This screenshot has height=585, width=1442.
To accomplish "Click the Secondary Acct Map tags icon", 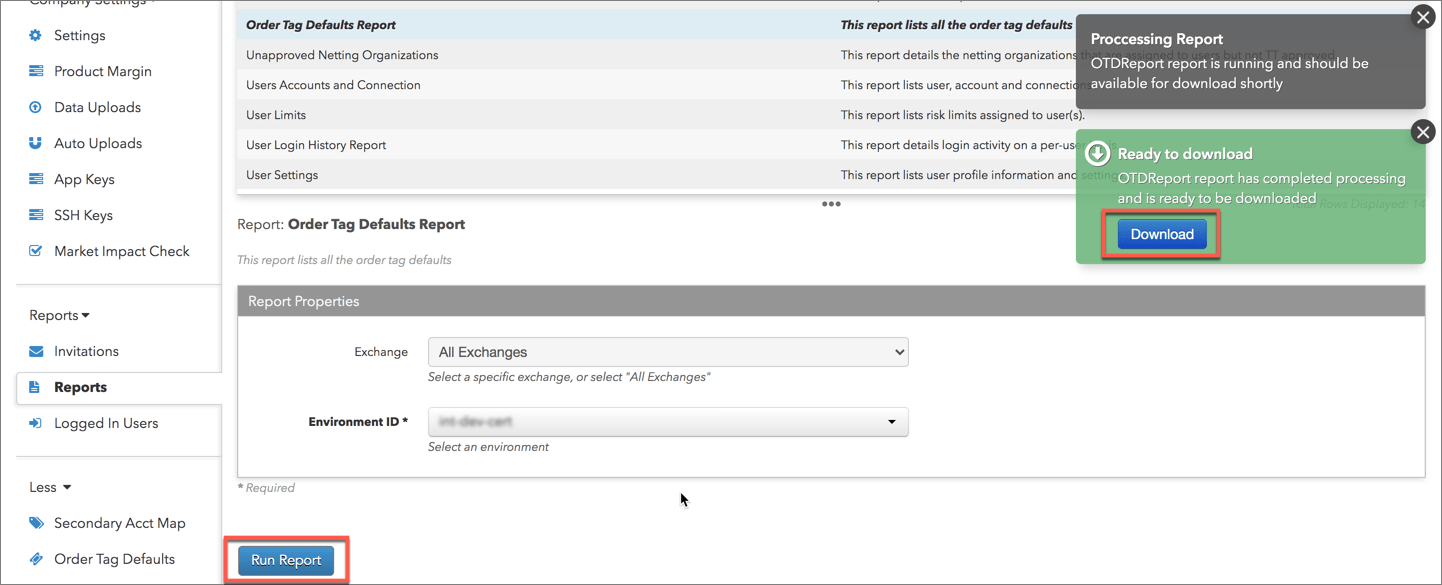I will 36,523.
